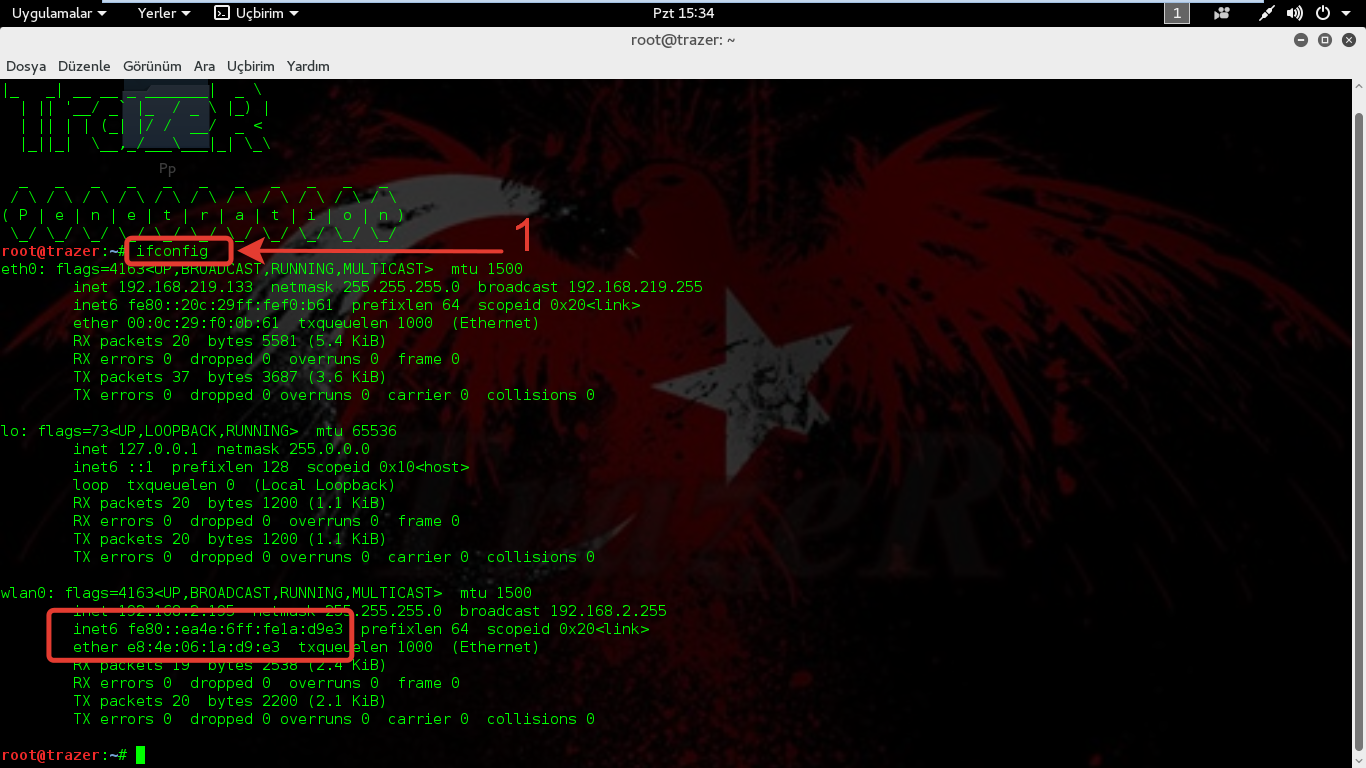
Task: Click inet6 ::1 prefixlen 128 line
Action: [271, 467]
